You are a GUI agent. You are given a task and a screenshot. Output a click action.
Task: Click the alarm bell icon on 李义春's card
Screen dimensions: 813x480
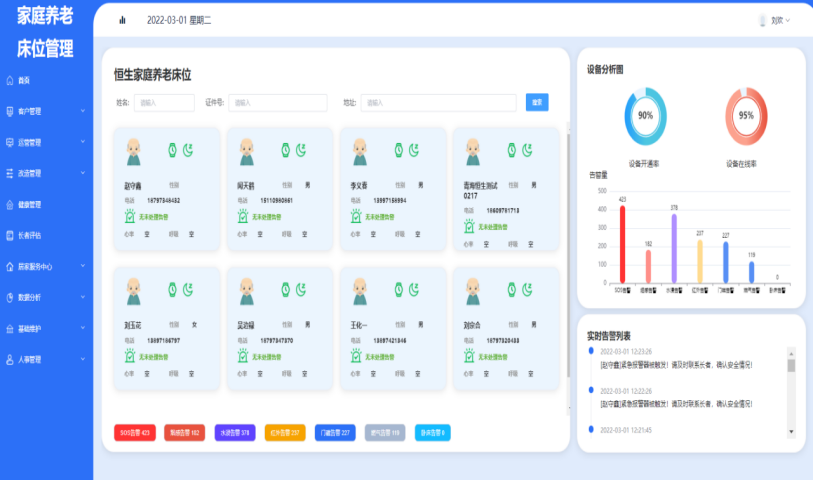coord(355,216)
